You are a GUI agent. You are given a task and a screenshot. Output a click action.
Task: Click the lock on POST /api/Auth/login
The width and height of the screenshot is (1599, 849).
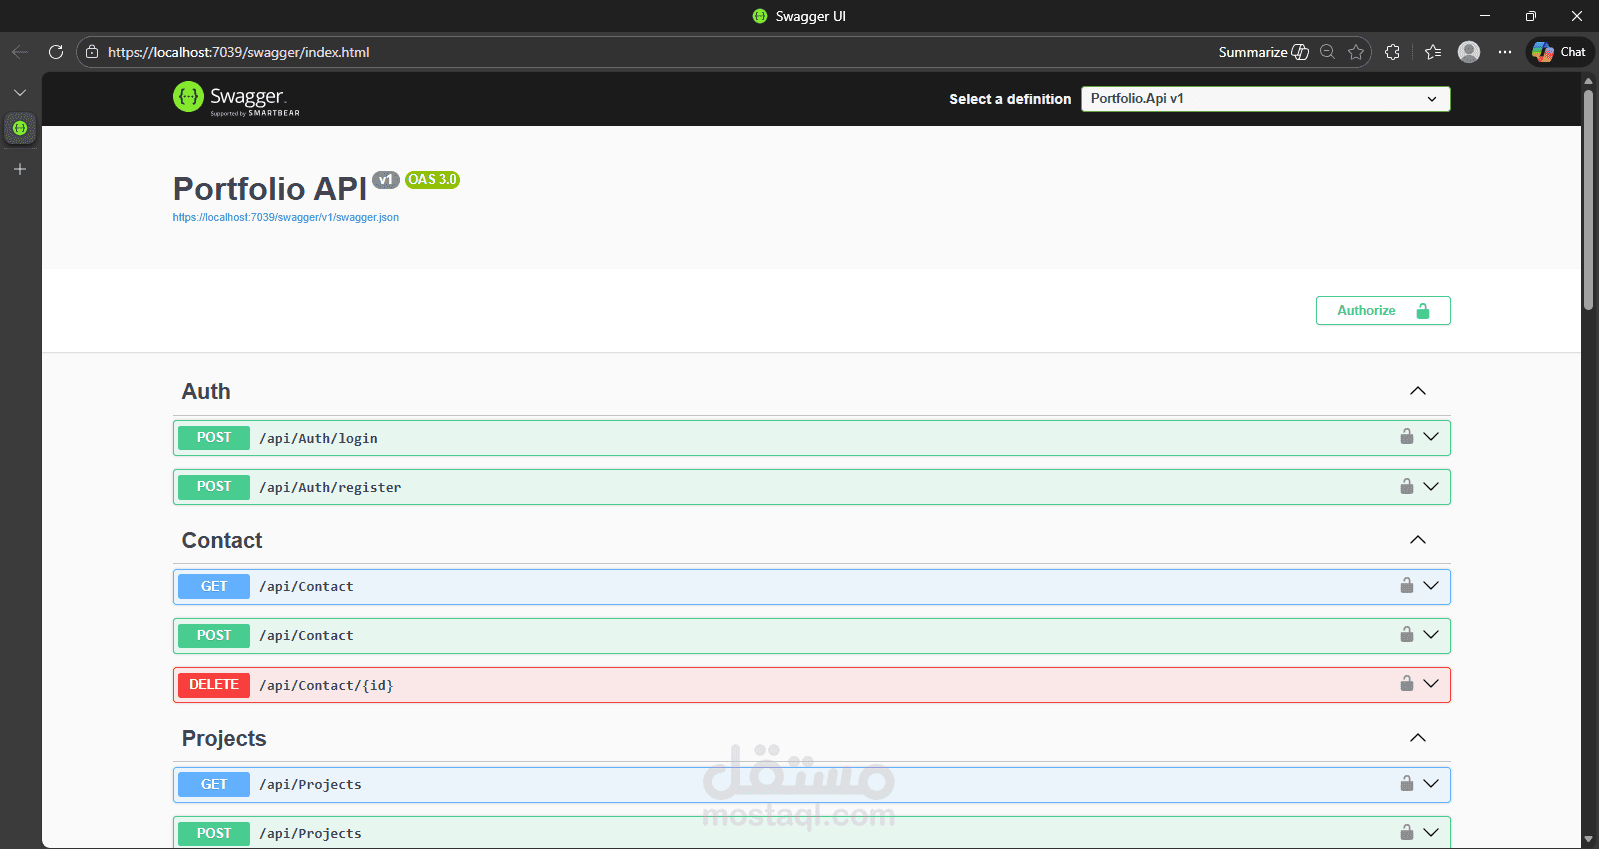(x=1407, y=437)
